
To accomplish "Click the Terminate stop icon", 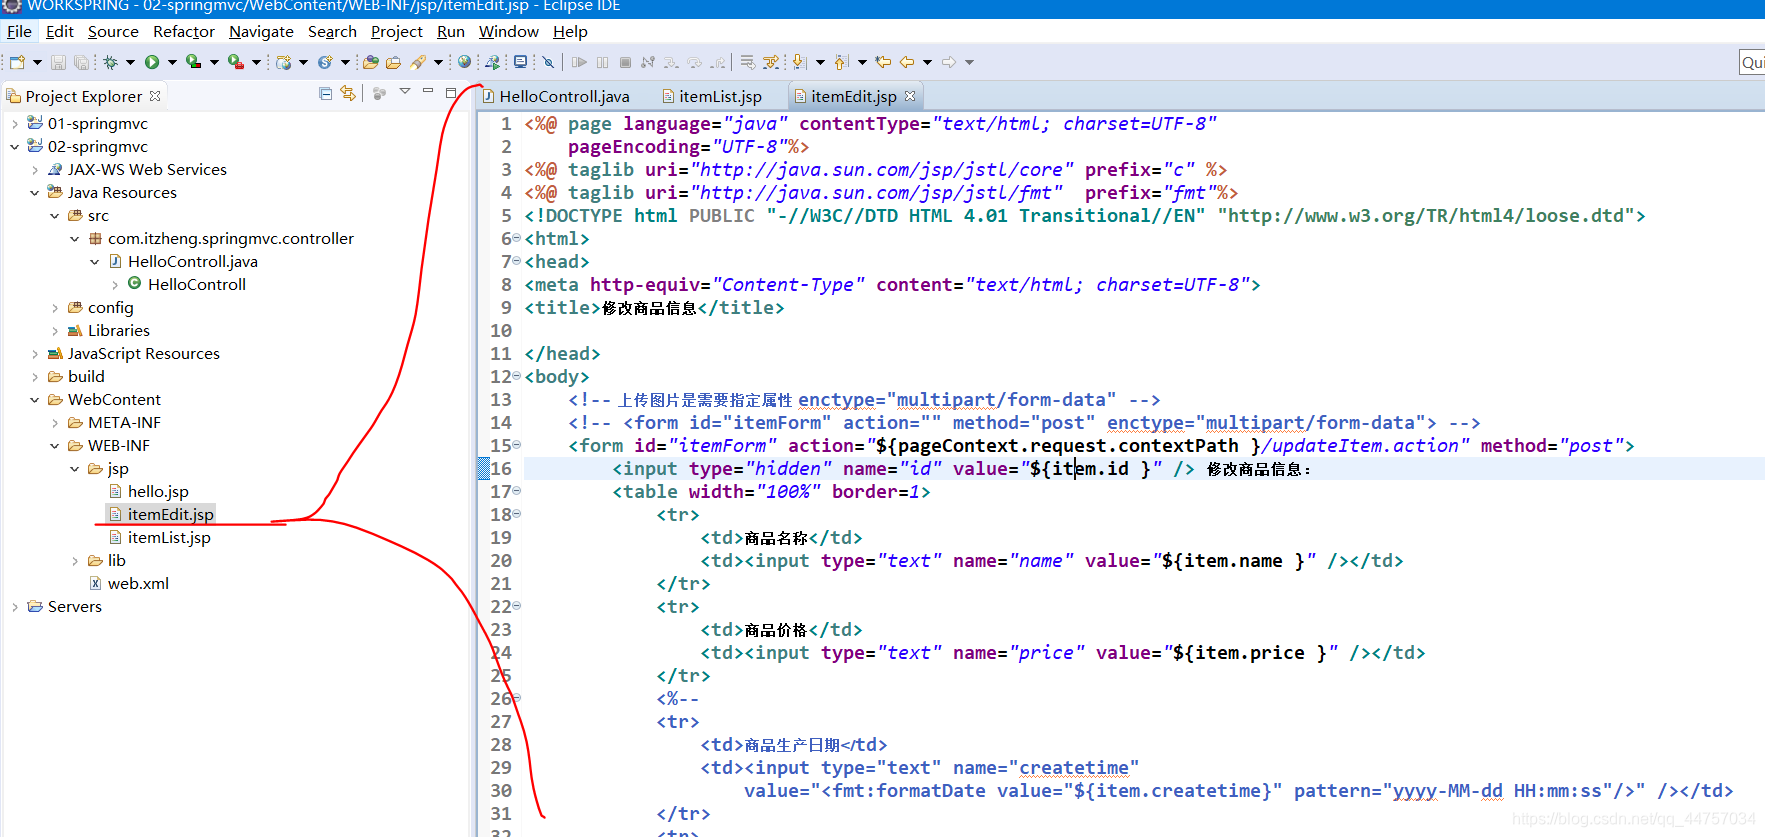I will tap(625, 62).
